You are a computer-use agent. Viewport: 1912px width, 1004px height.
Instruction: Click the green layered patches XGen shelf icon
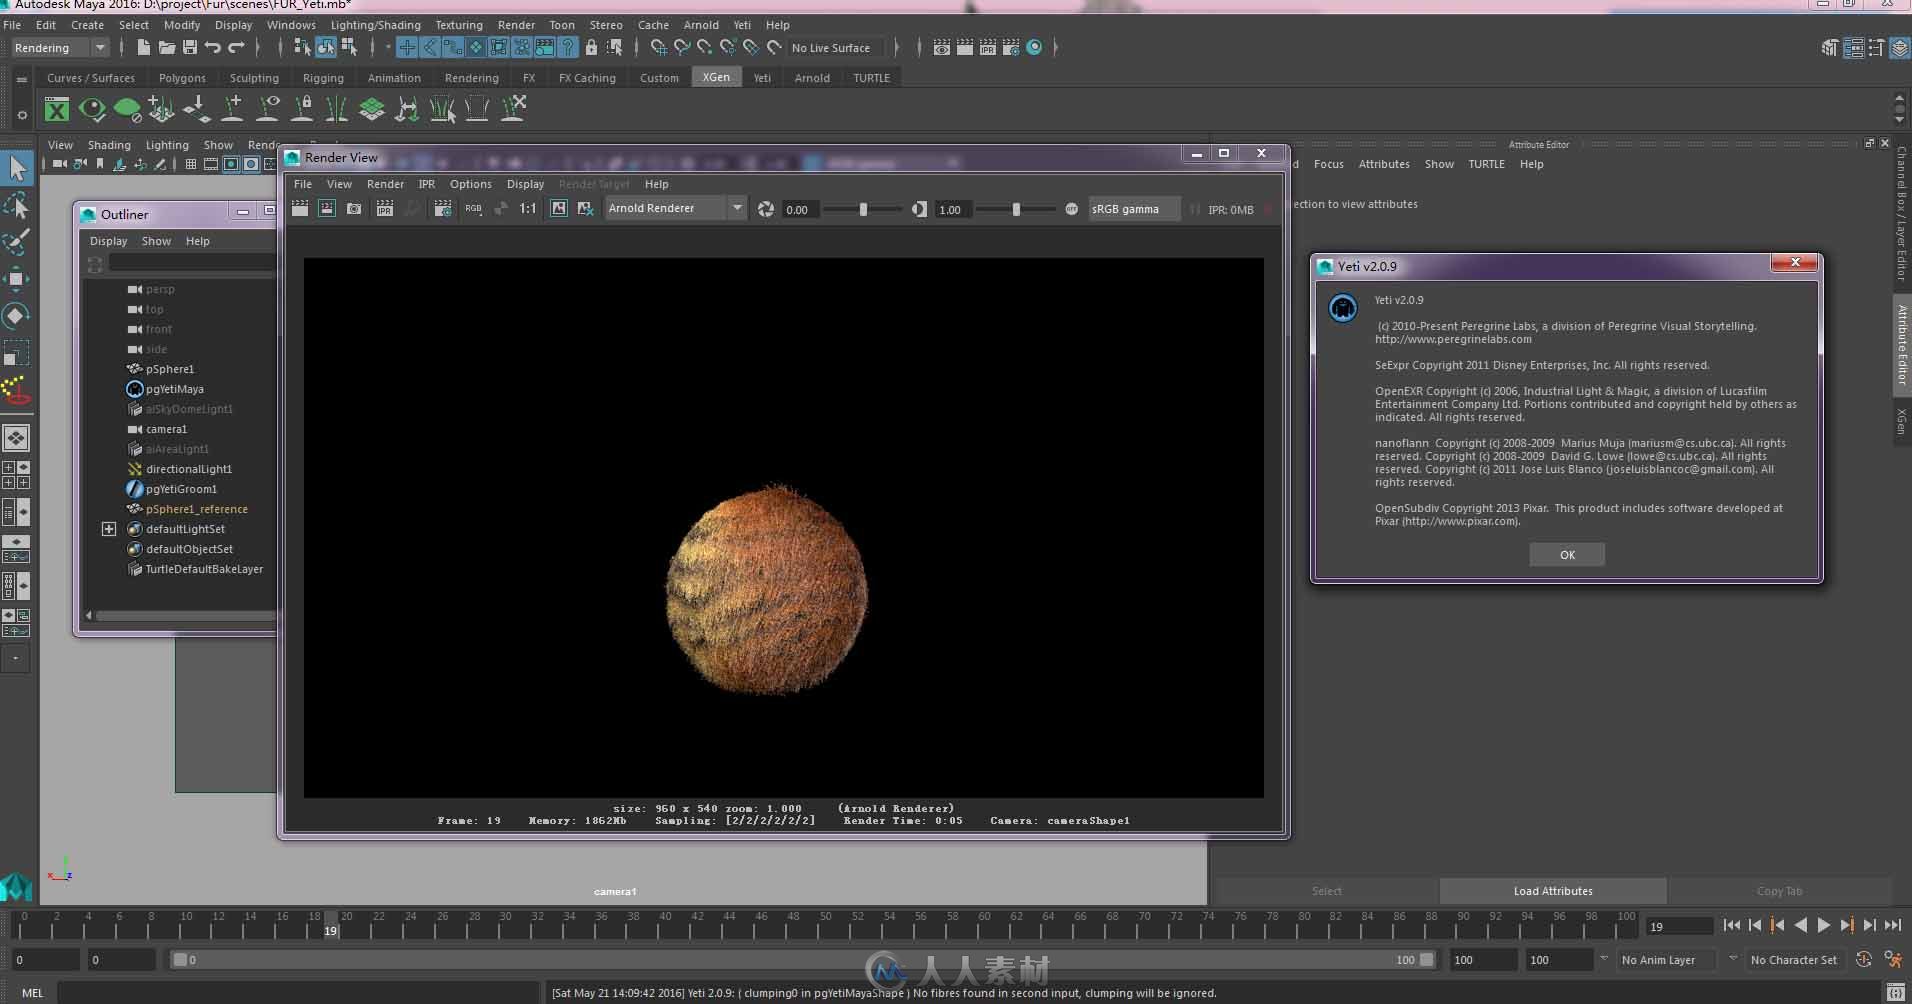372,109
